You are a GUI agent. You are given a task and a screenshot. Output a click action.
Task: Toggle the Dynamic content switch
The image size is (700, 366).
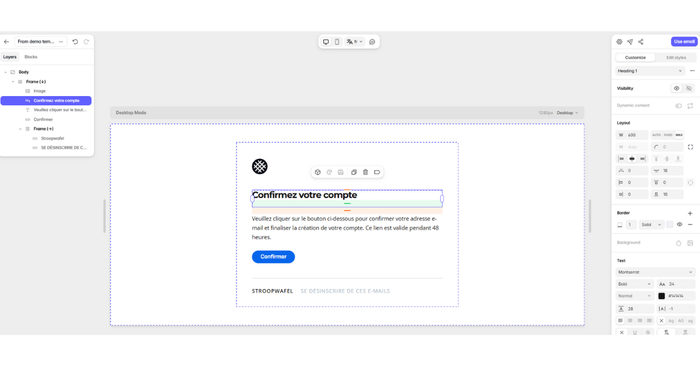point(679,106)
